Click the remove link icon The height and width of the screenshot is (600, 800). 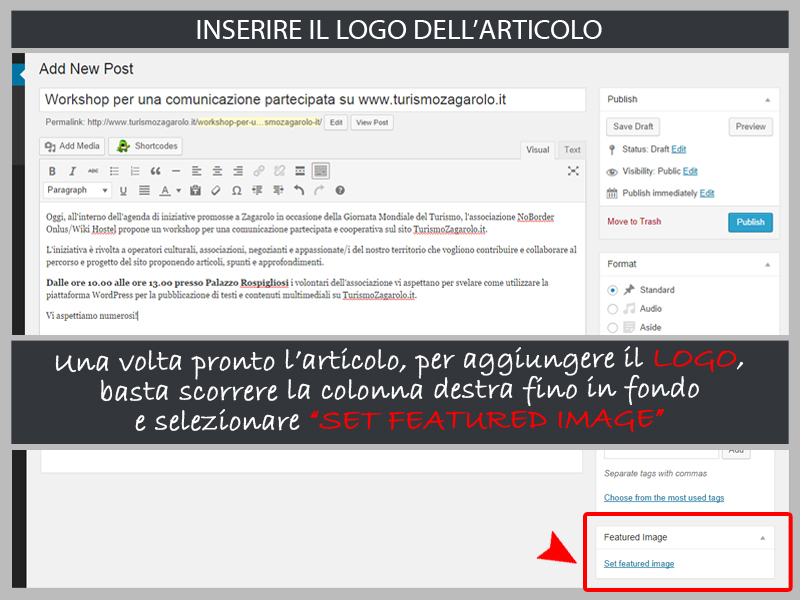[x=280, y=171]
